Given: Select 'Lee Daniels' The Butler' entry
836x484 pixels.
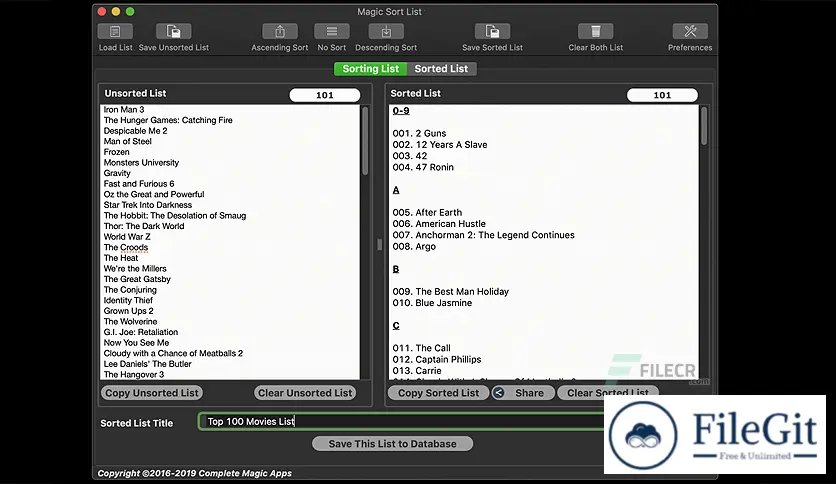Looking at the screenshot, I should coord(148,364).
